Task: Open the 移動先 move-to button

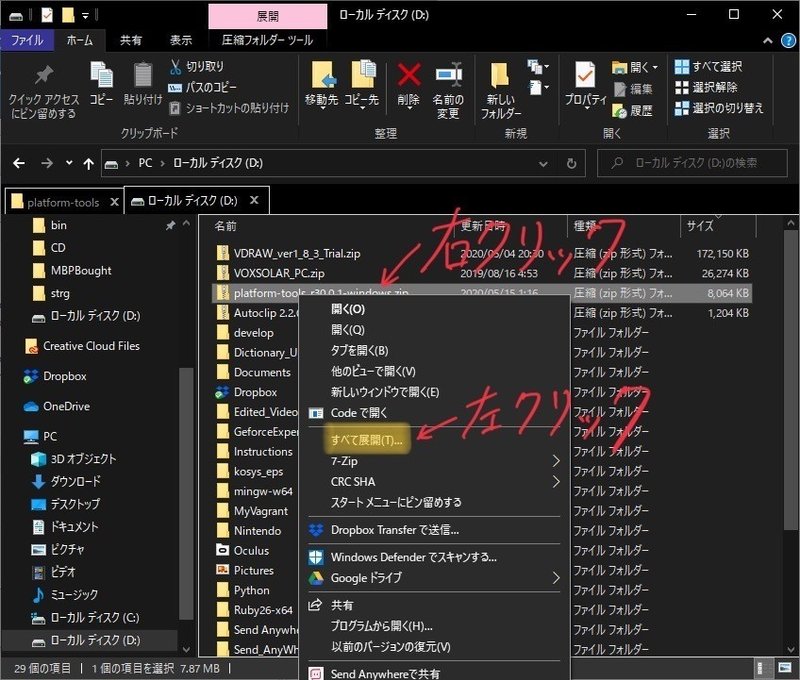Action: tap(321, 85)
